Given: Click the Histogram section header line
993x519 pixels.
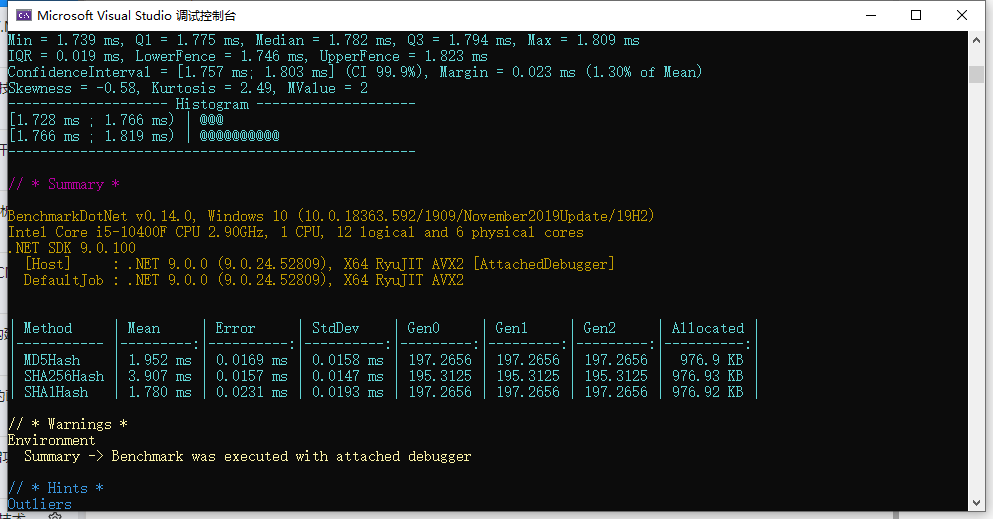Looking at the screenshot, I should point(211,104).
